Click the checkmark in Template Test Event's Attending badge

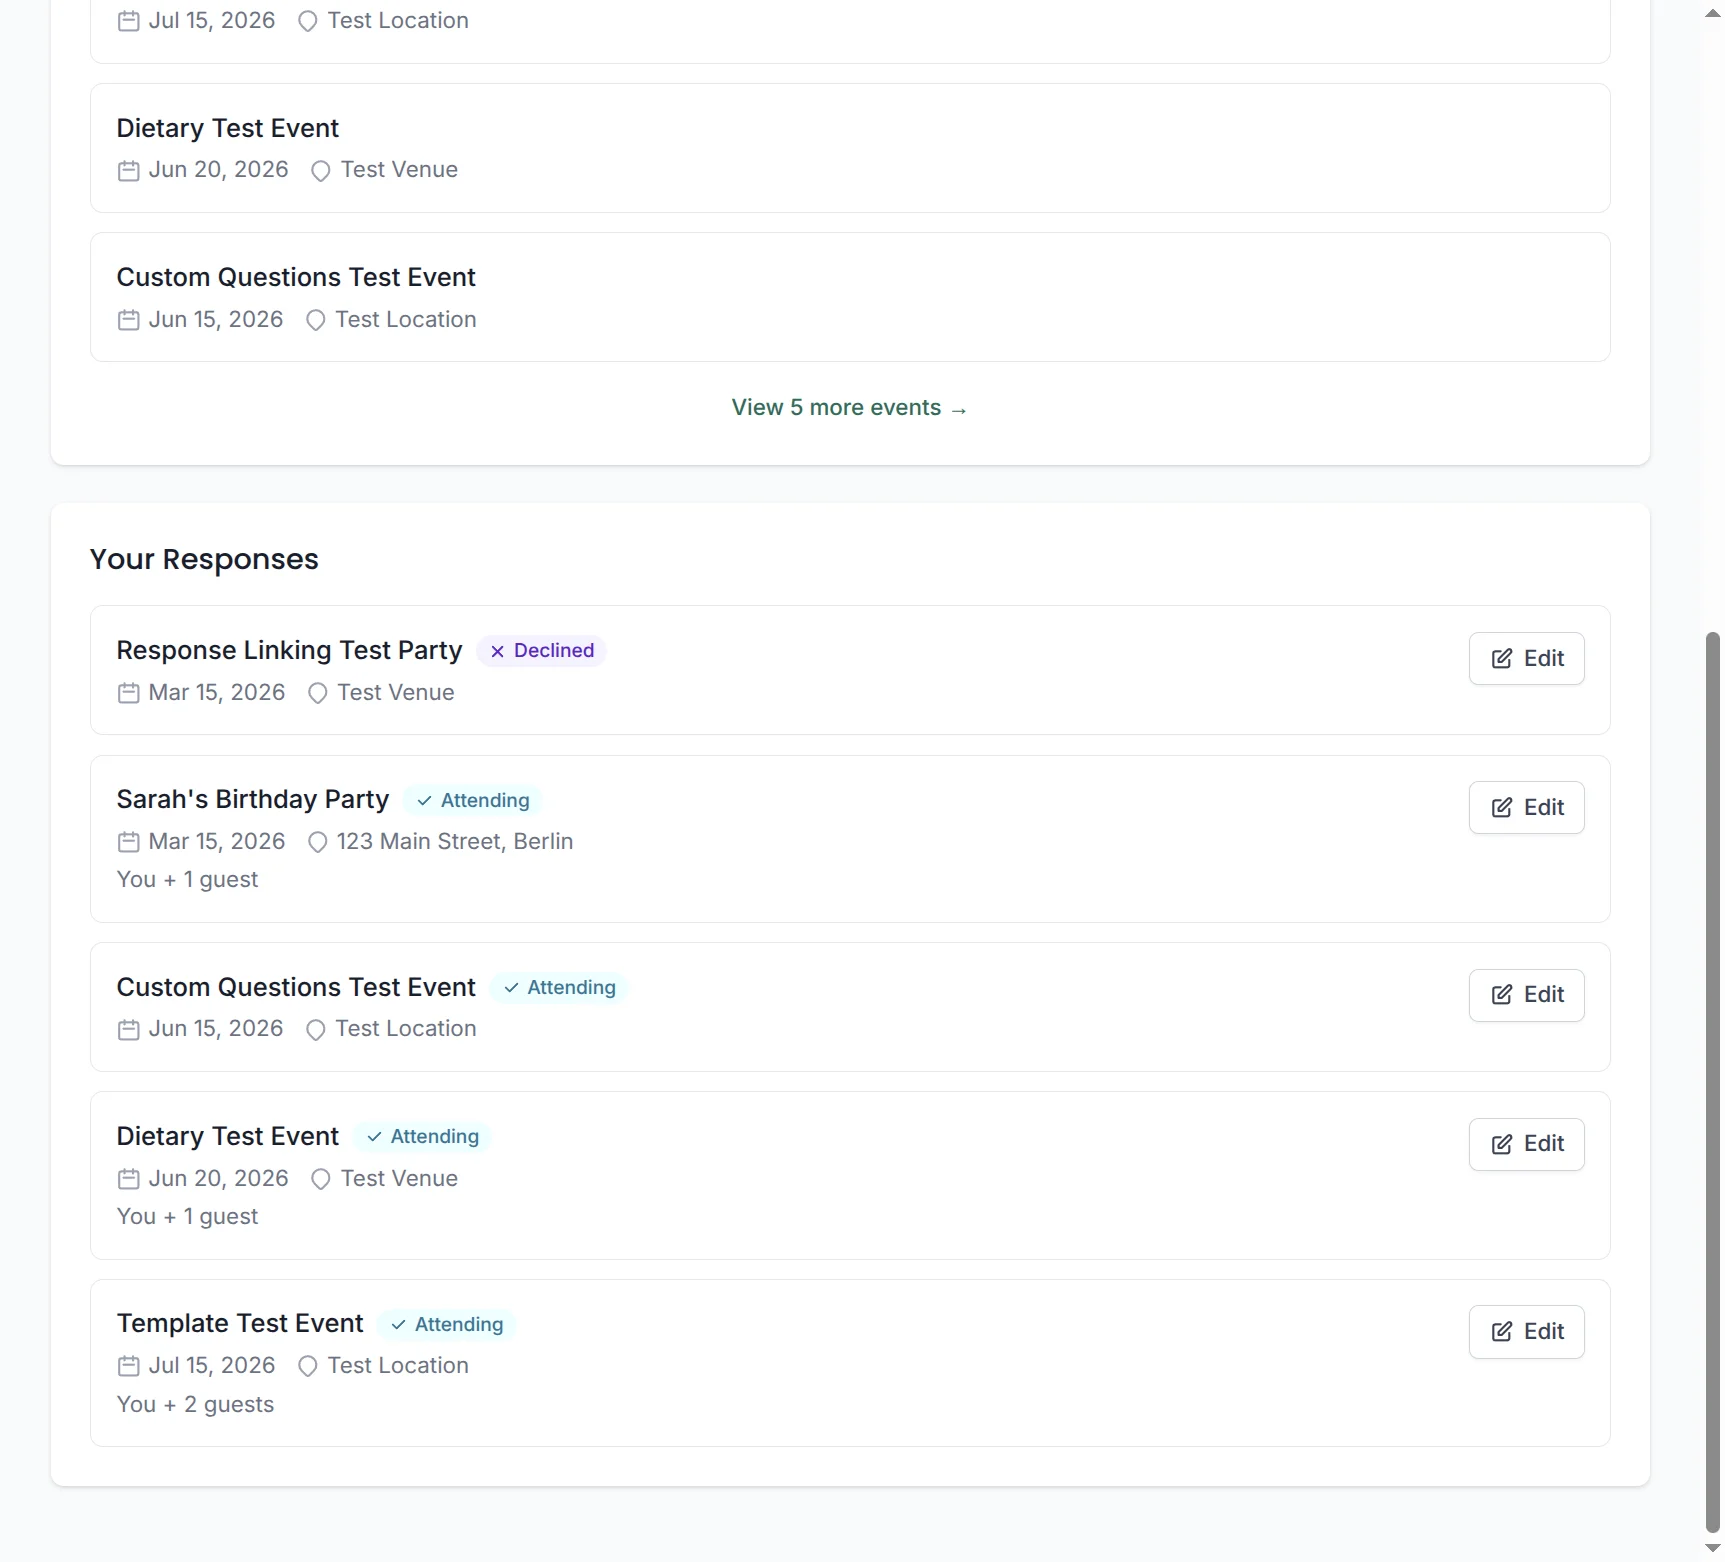tap(396, 1324)
